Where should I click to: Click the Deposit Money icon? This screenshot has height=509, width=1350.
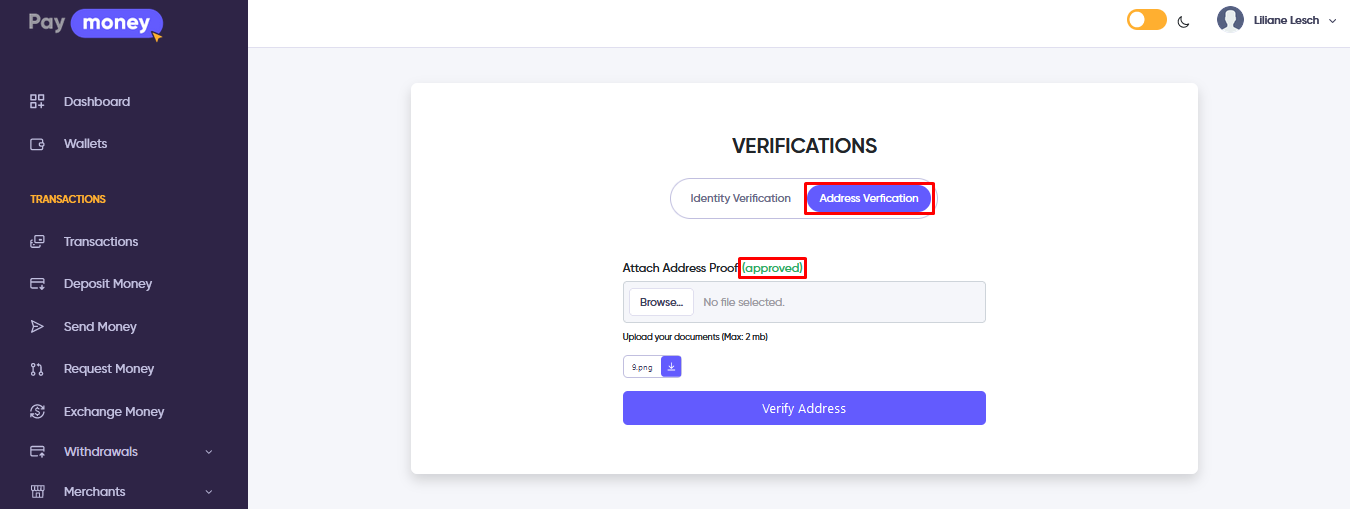click(38, 284)
